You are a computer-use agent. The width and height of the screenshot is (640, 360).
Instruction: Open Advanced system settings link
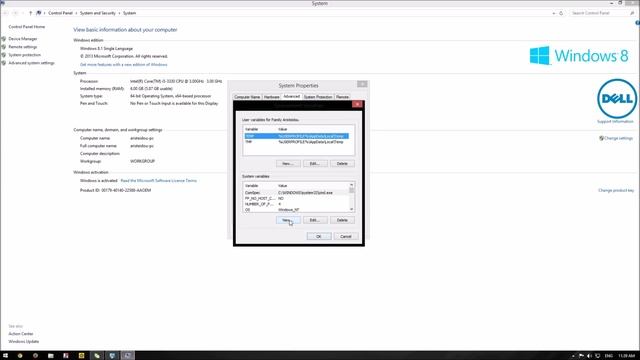point(31,63)
